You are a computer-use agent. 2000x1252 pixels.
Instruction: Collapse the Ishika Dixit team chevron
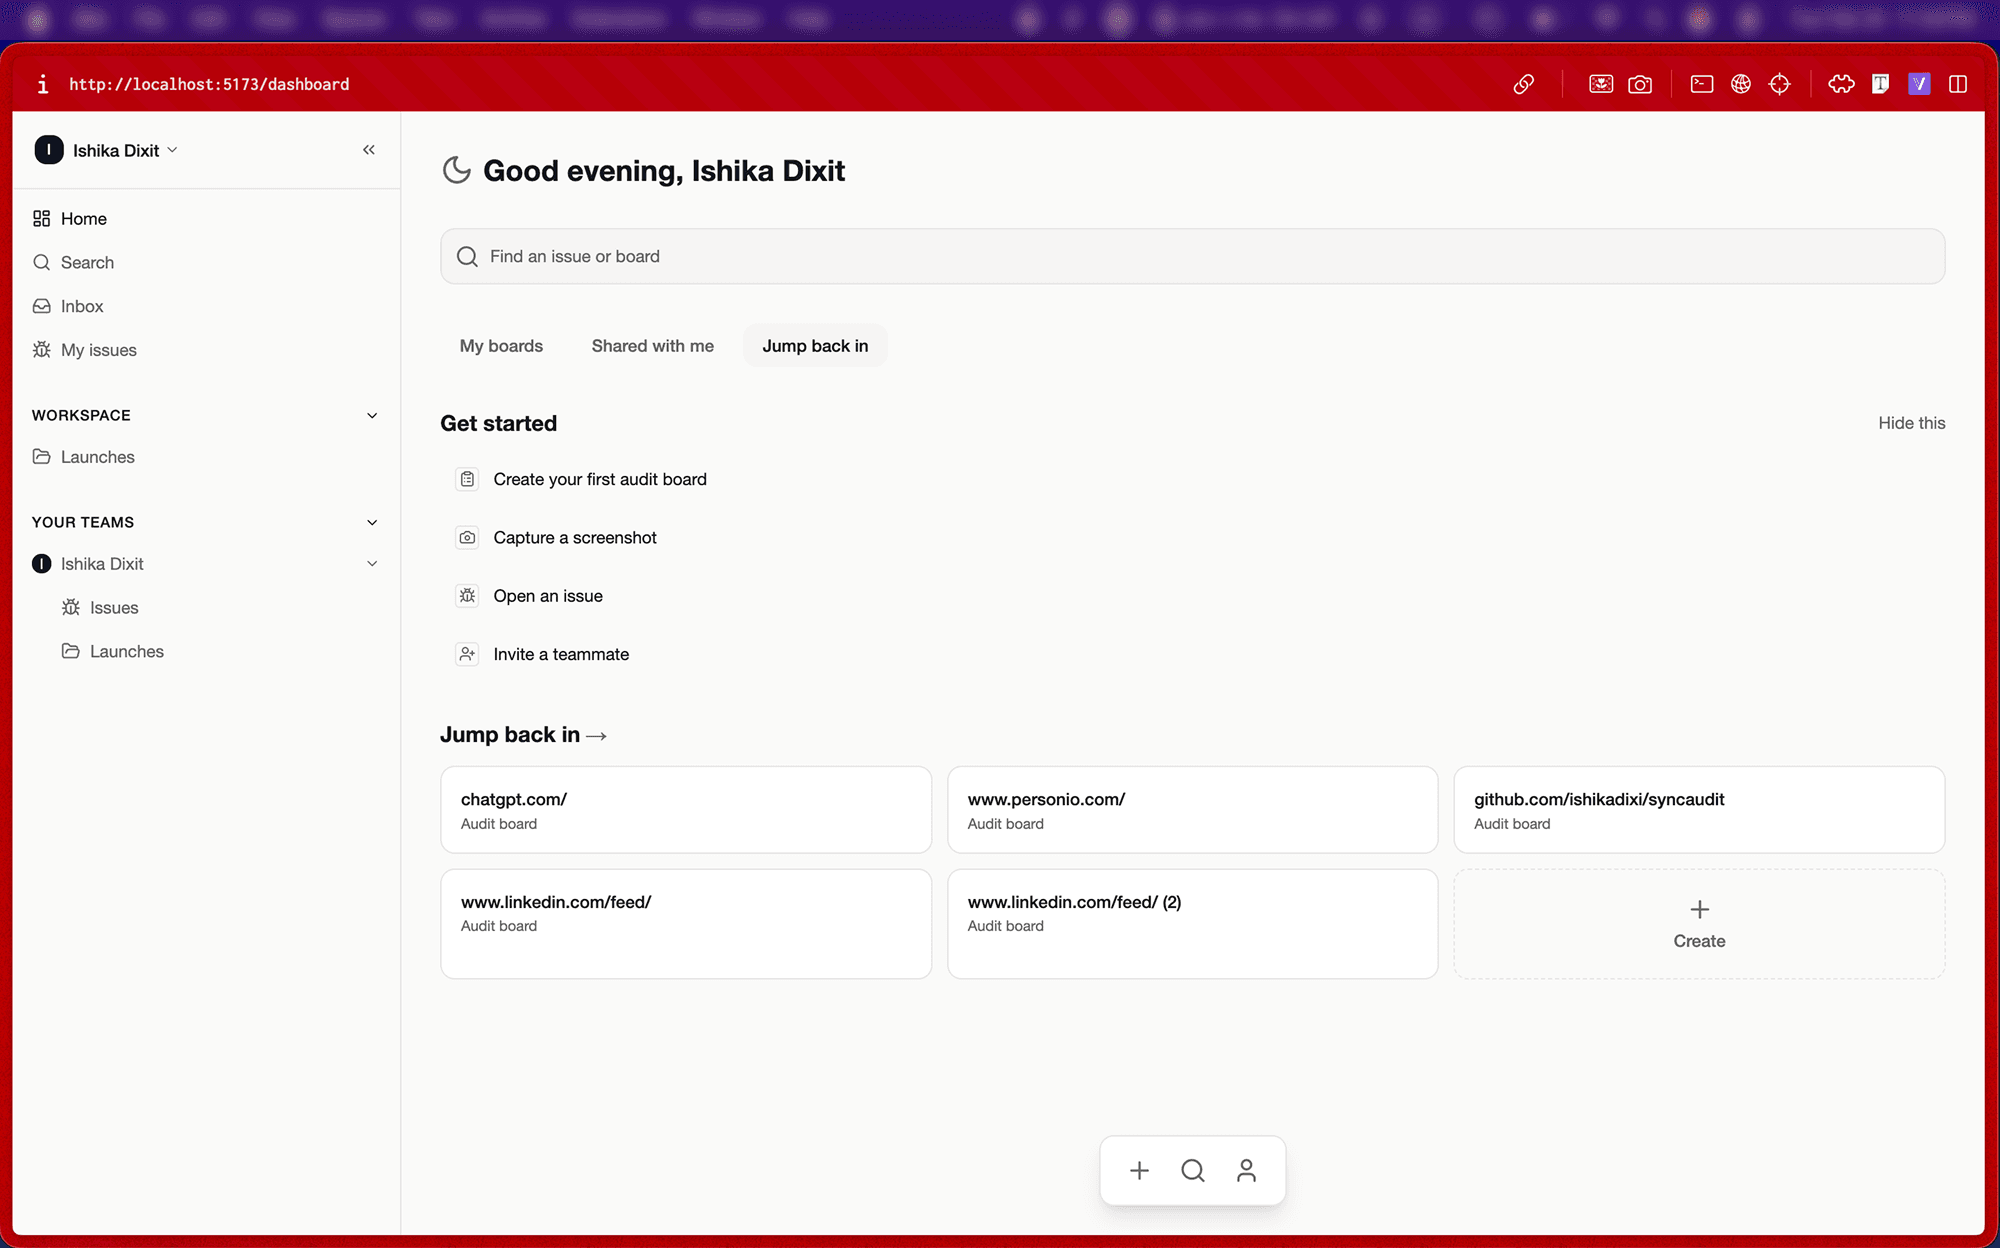pos(372,564)
